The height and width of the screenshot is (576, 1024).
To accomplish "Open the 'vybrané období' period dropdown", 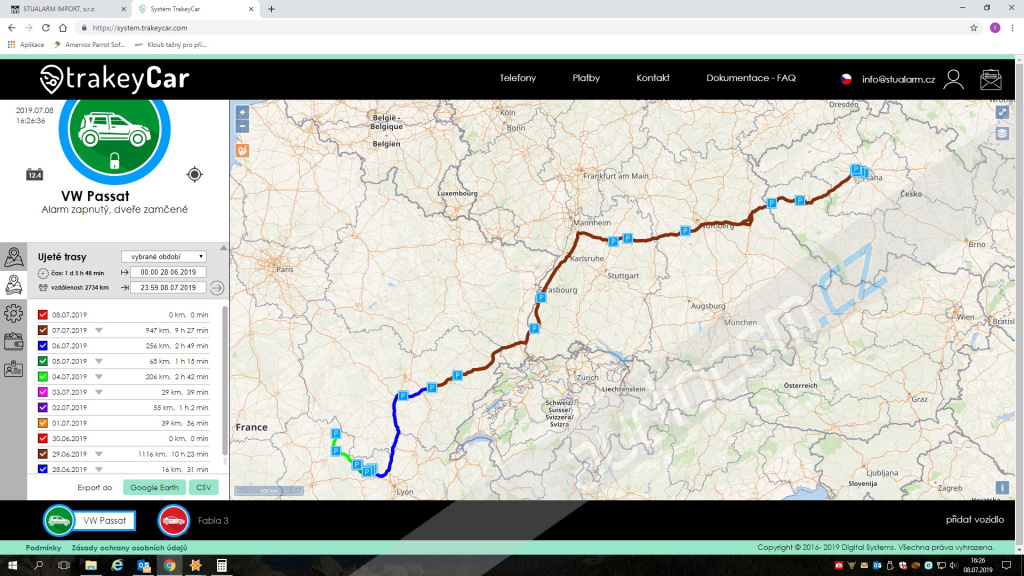I will coord(164,257).
